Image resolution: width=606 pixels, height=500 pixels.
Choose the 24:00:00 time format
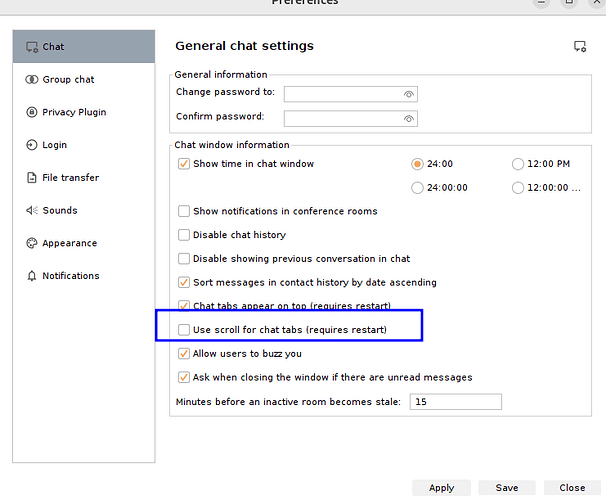418,187
